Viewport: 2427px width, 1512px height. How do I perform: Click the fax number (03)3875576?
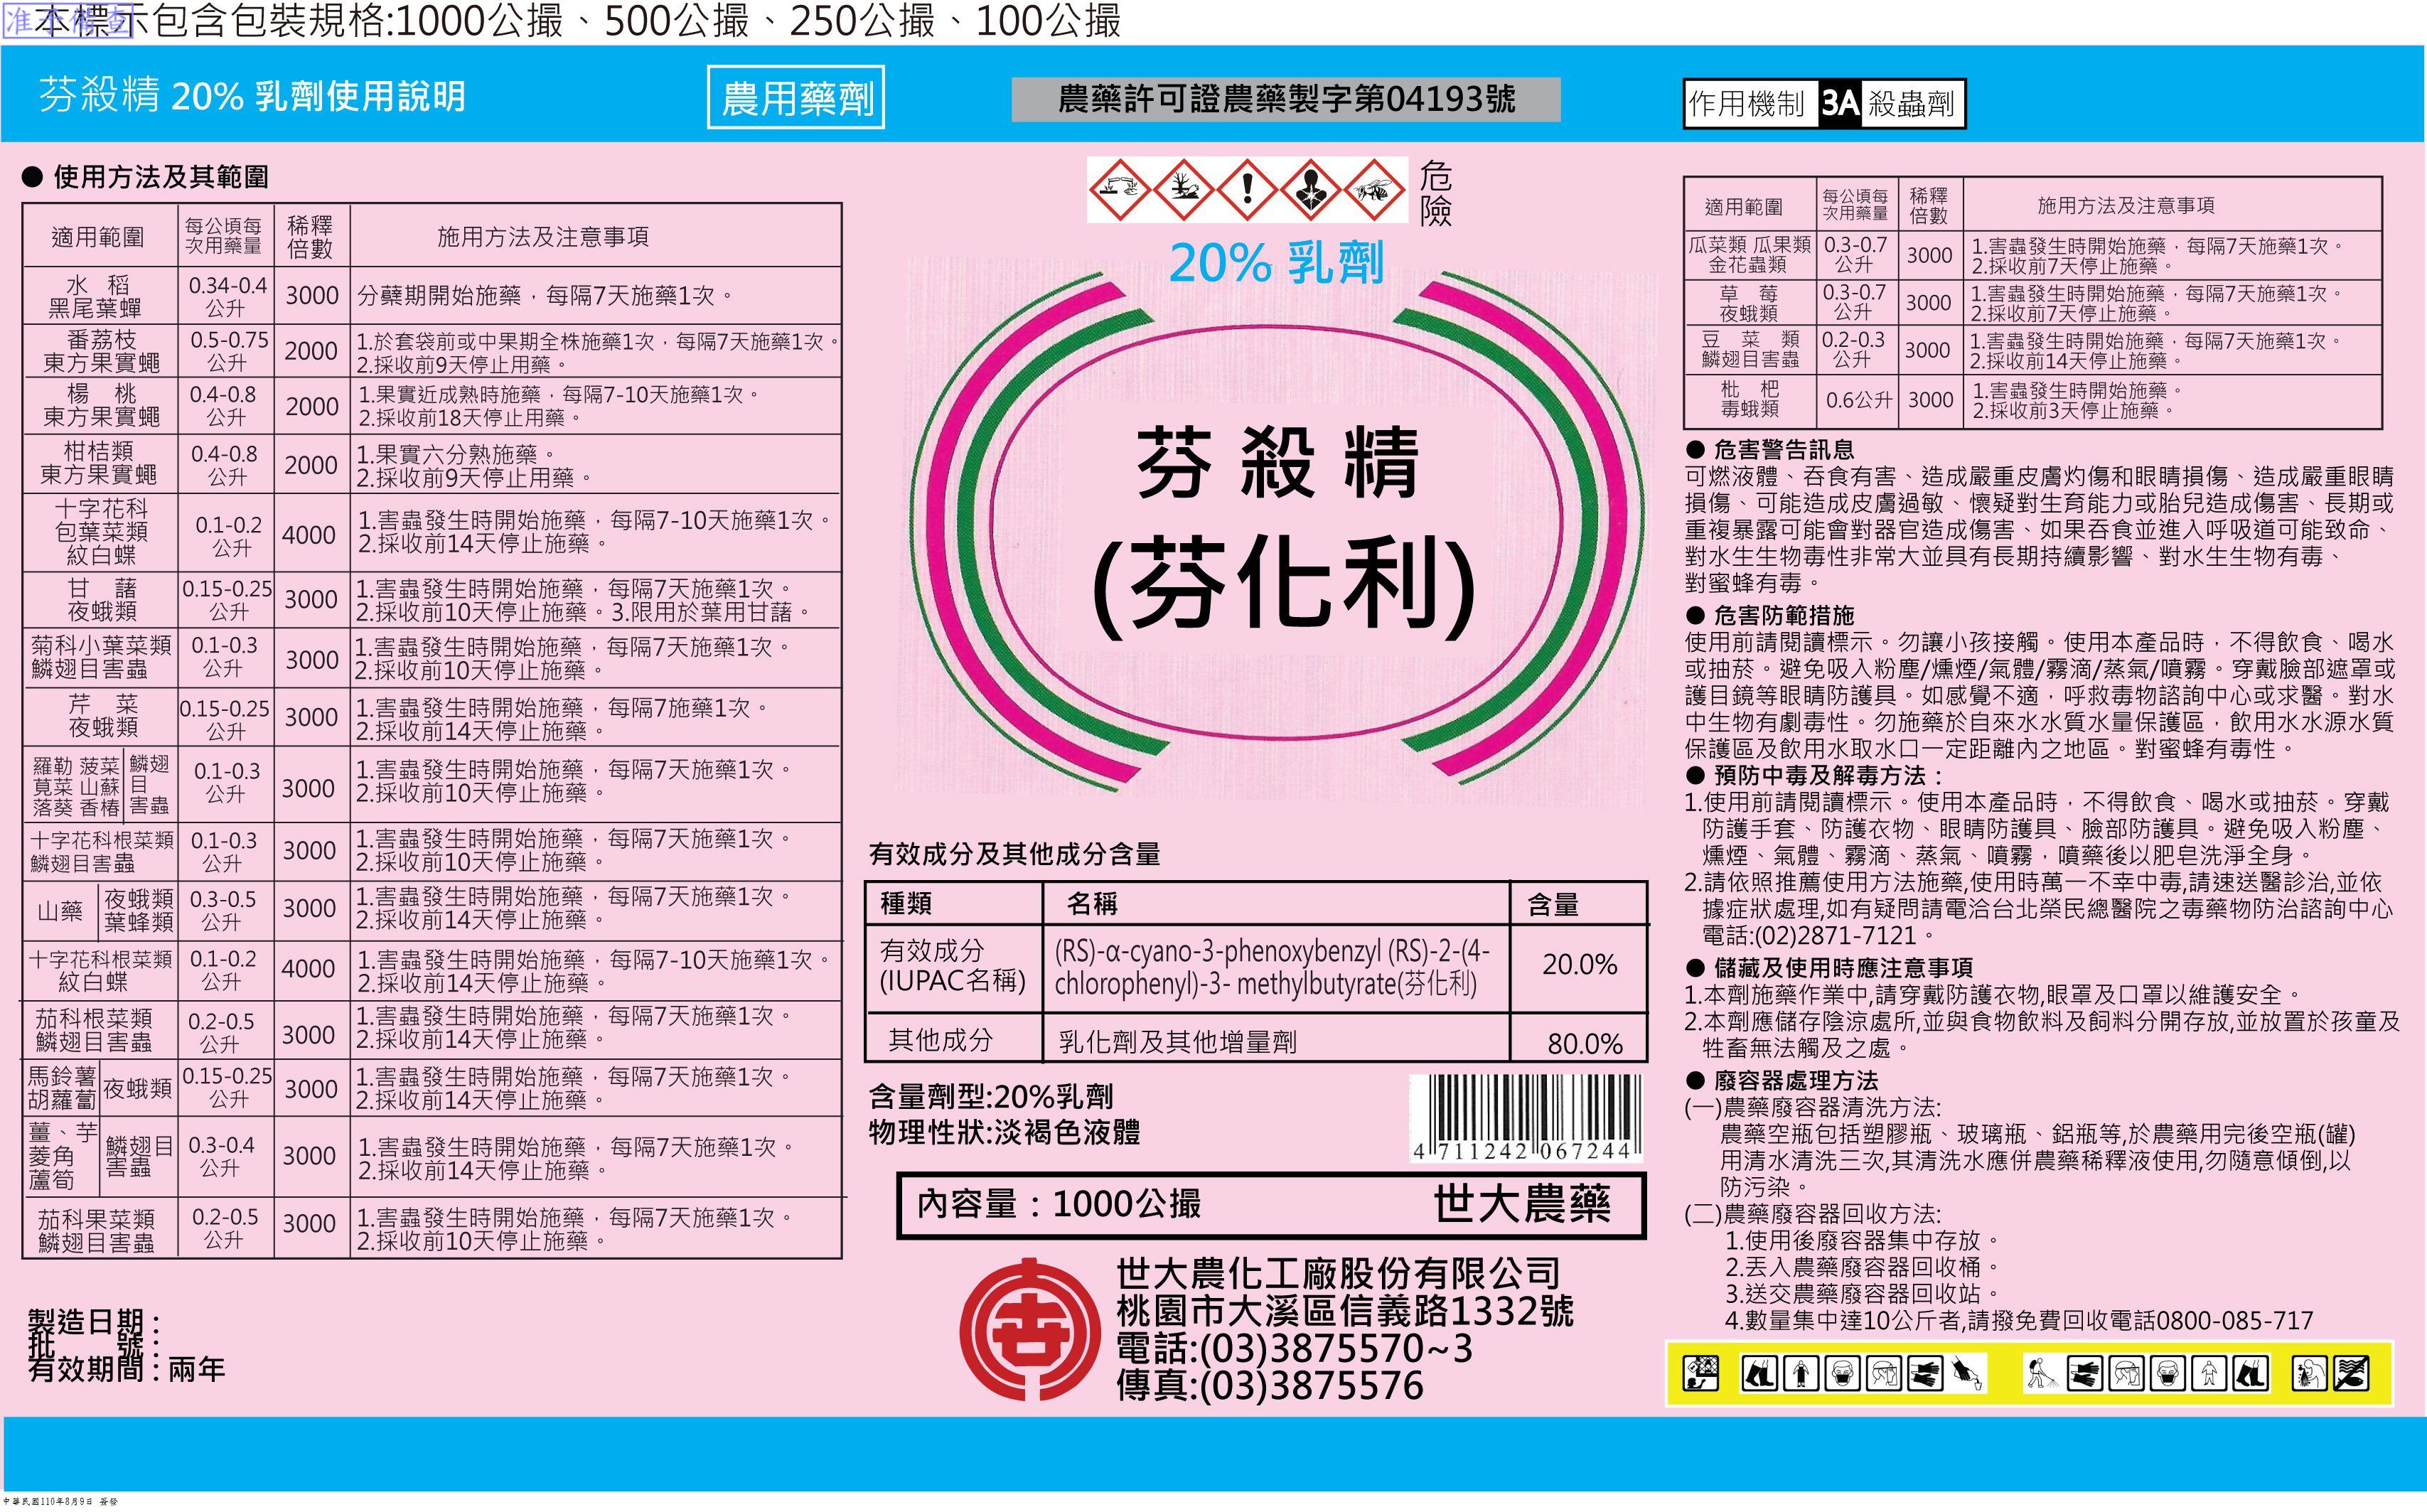tap(1311, 1386)
